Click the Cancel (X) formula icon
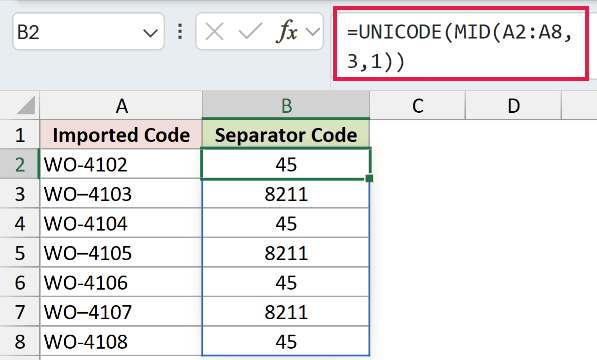 (214, 32)
